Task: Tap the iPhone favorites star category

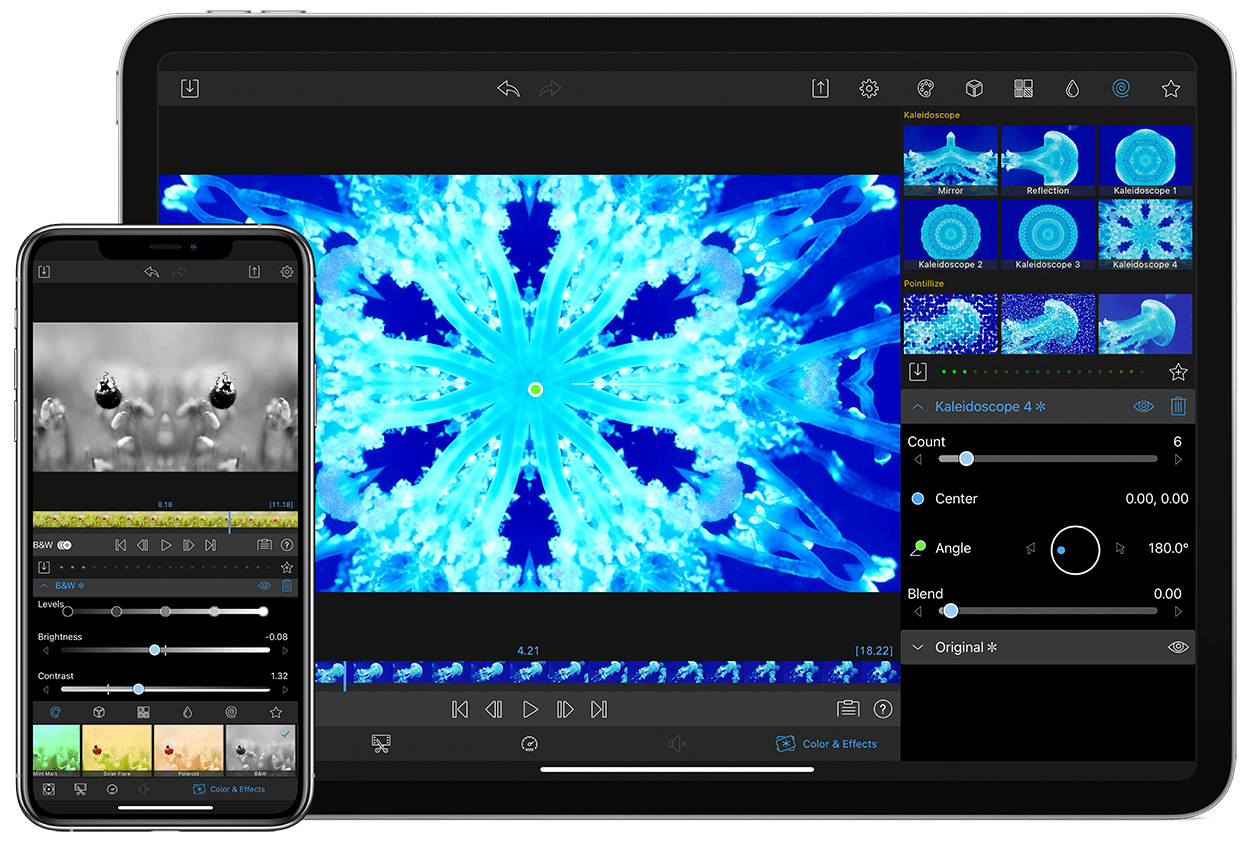Action: tap(276, 712)
